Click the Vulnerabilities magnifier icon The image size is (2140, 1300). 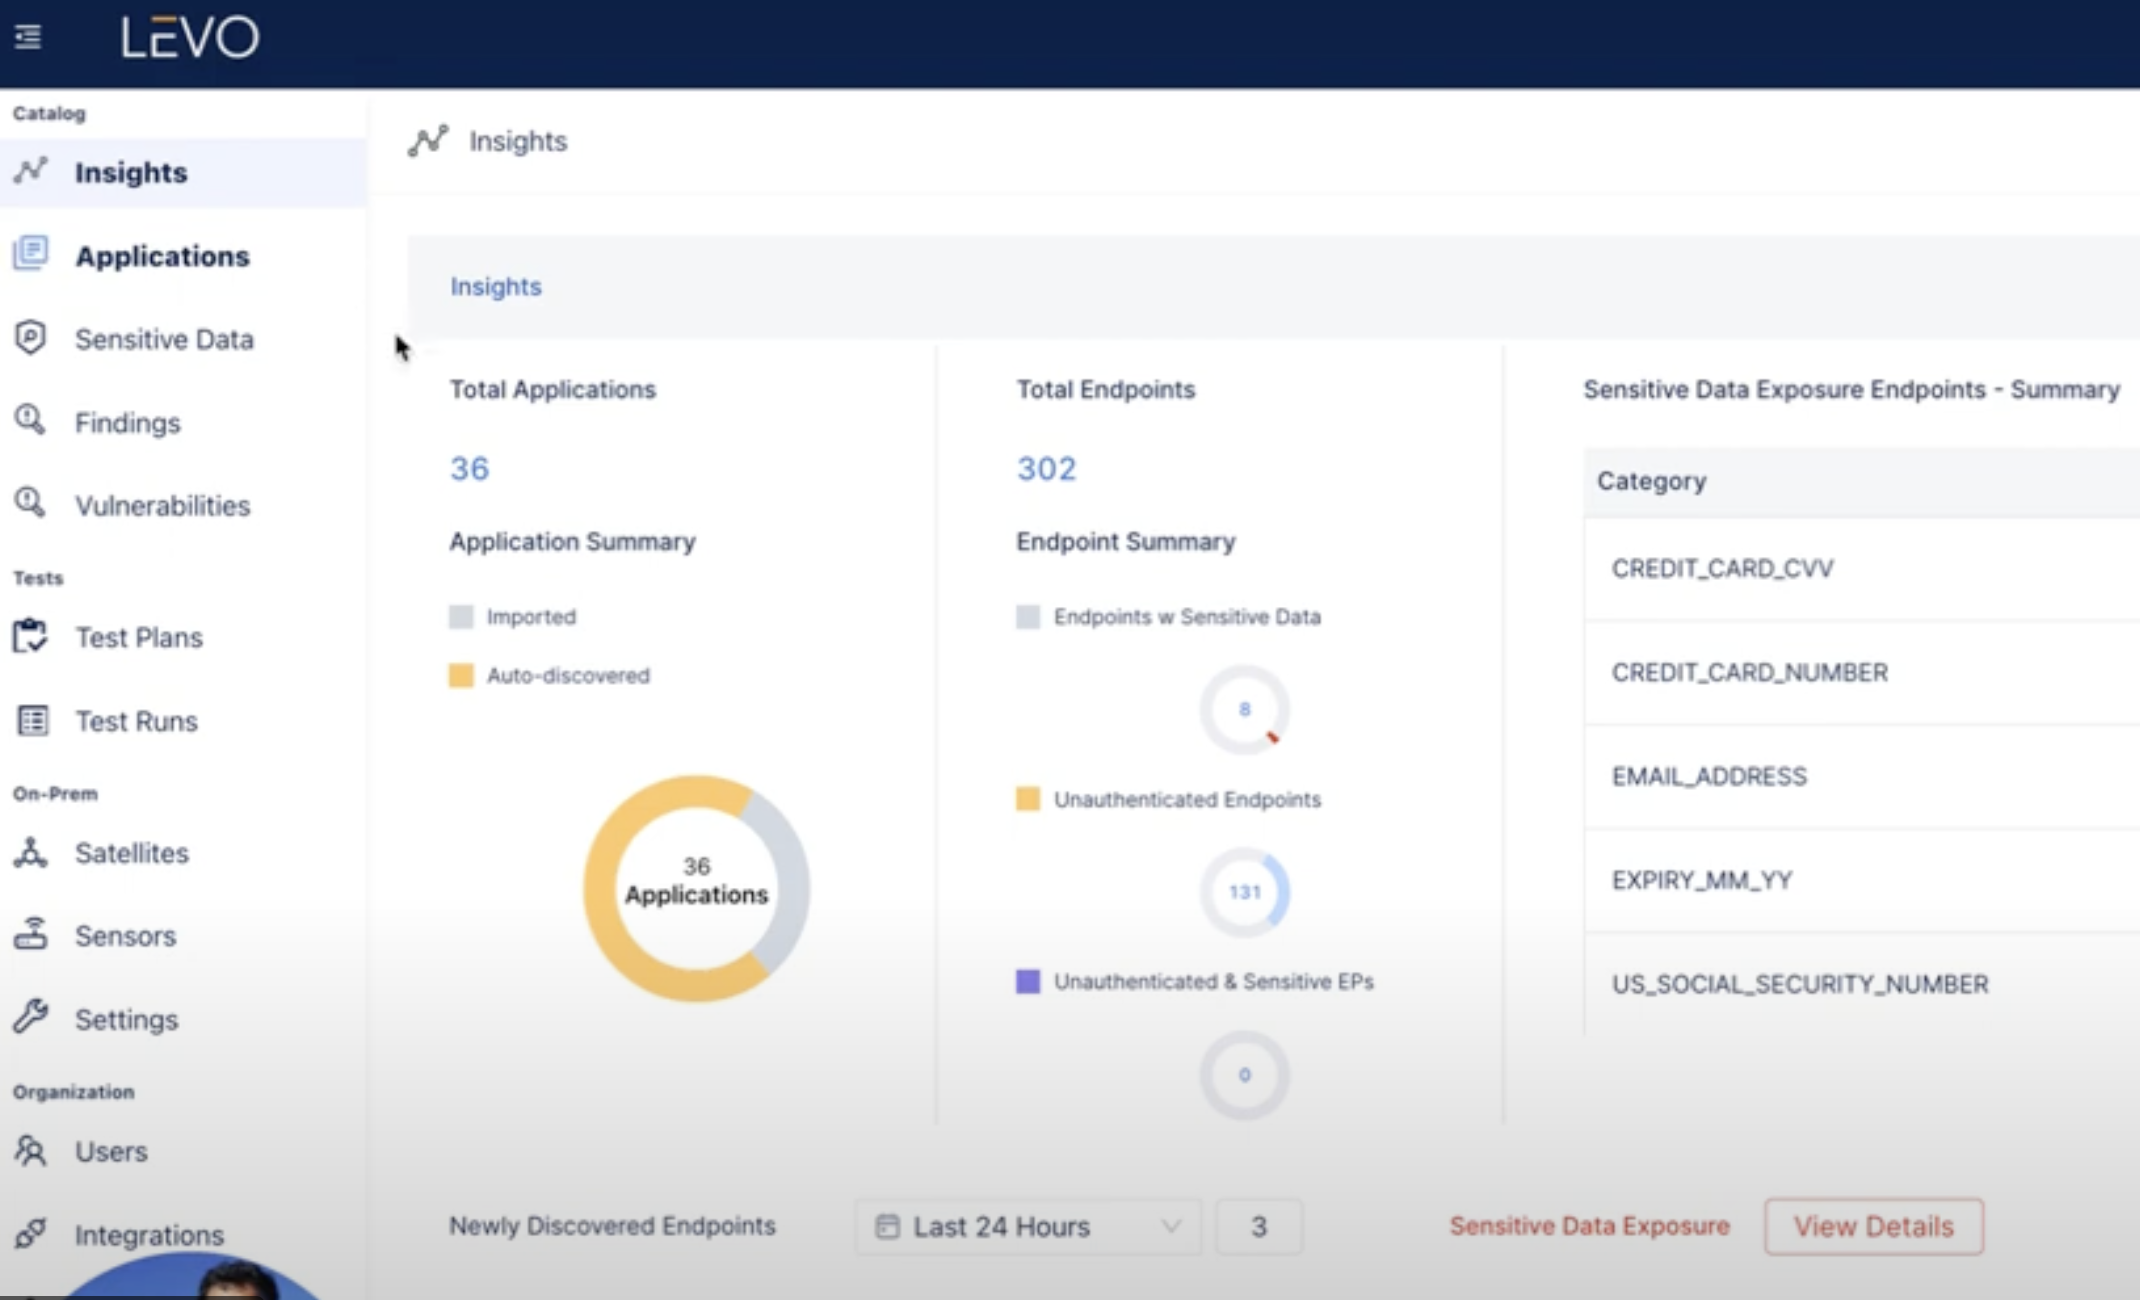coord(30,503)
